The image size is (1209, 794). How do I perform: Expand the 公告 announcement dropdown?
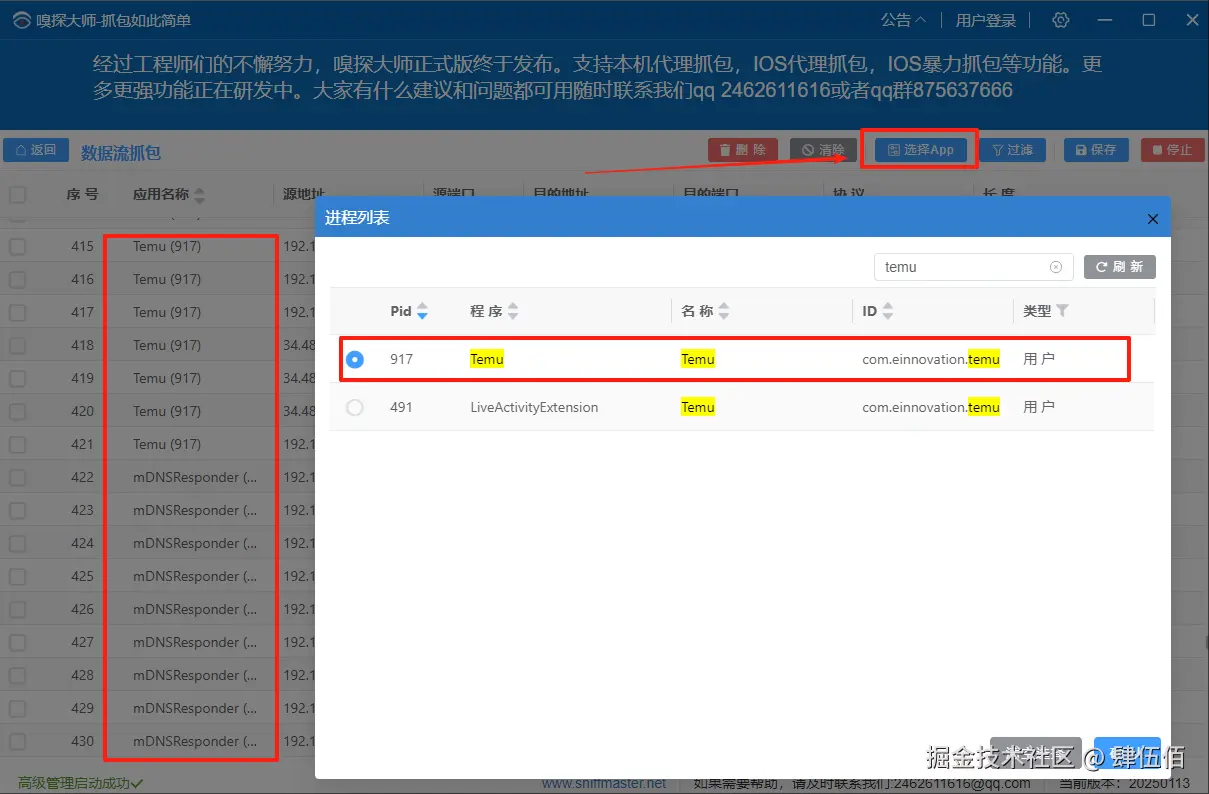tap(903, 20)
